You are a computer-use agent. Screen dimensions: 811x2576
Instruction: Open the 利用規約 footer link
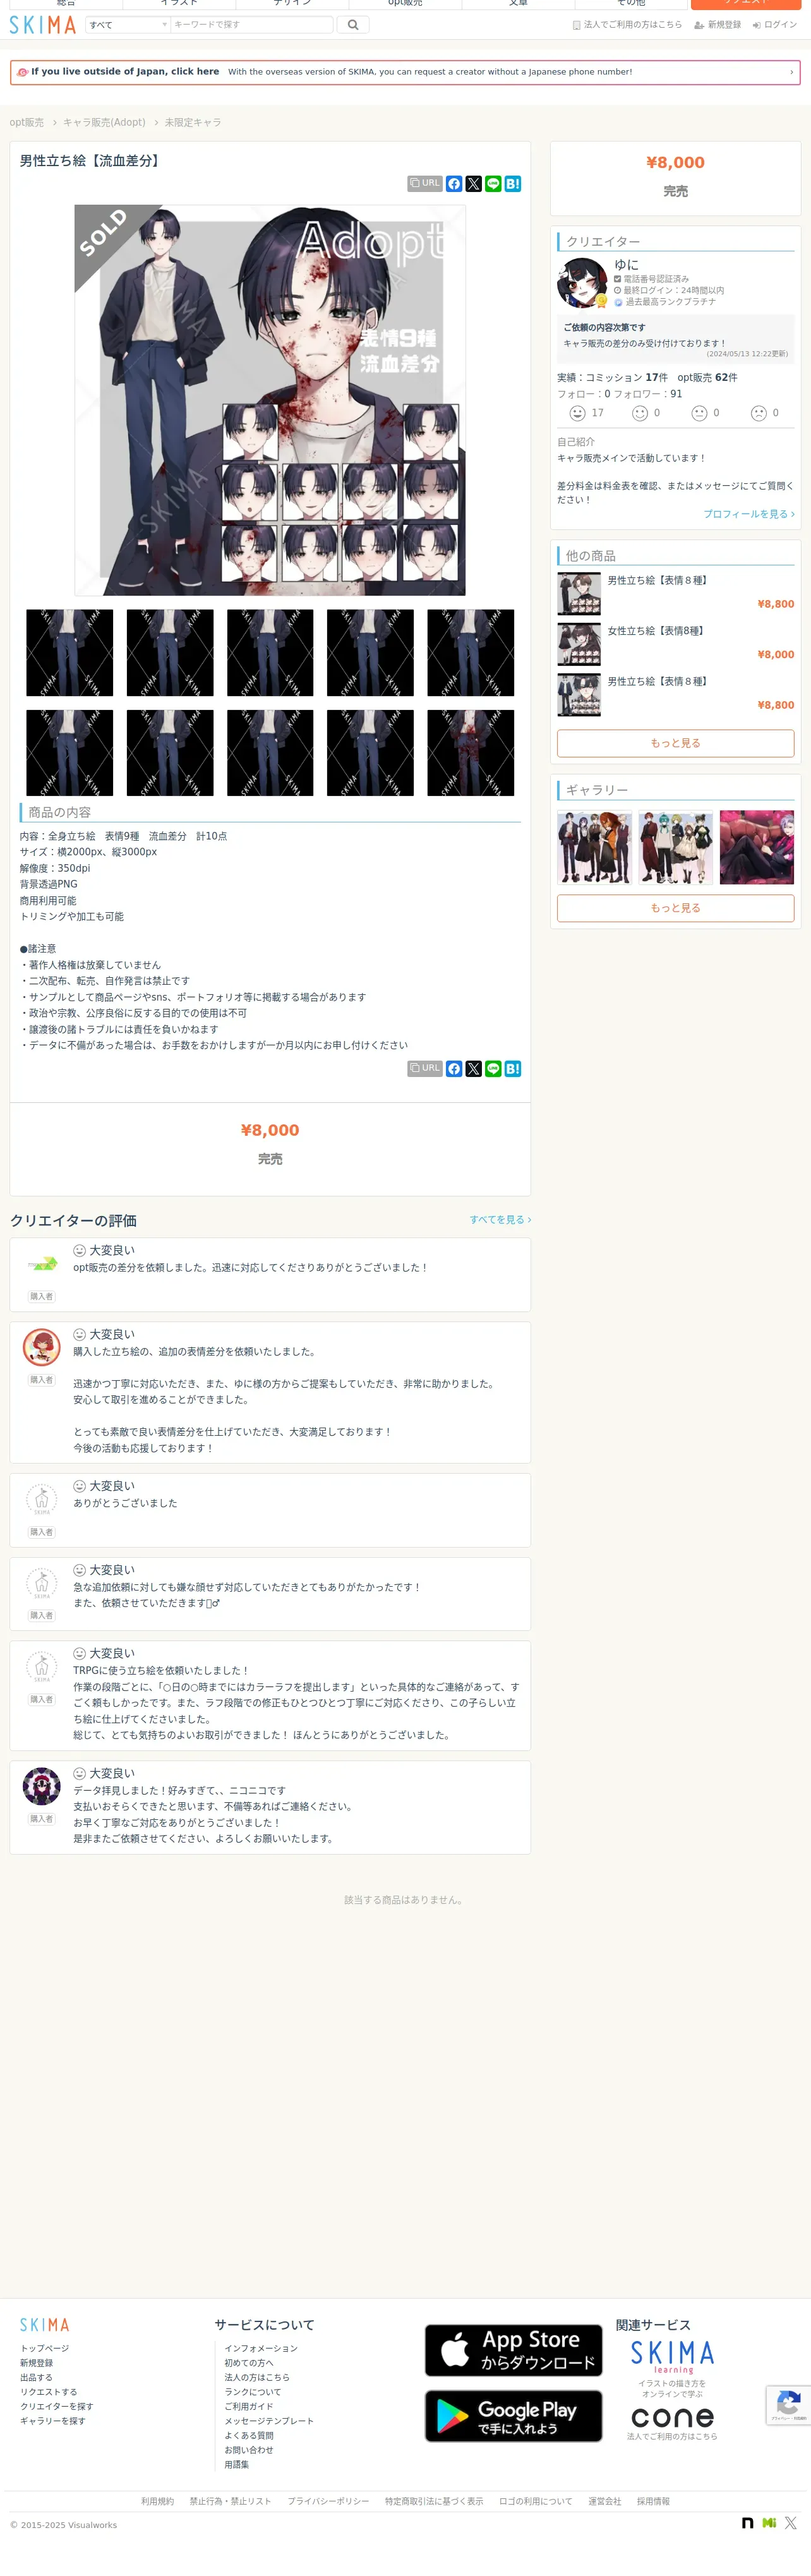click(158, 2501)
